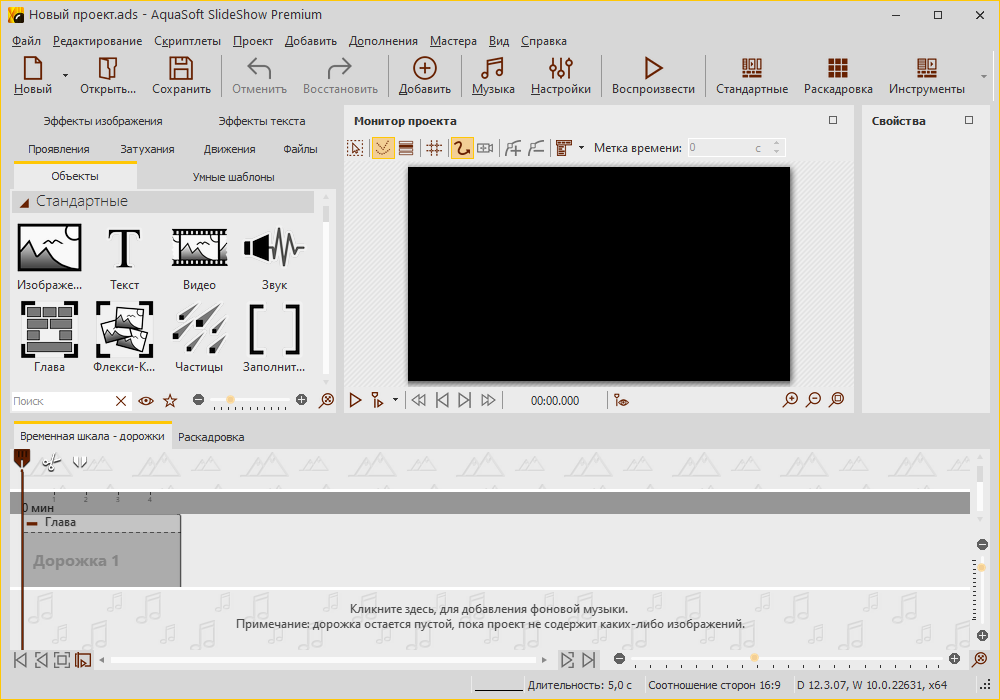Collapse the Глава chapter with minus
The height and width of the screenshot is (700, 1000).
pyautogui.click(x=32, y=523)
